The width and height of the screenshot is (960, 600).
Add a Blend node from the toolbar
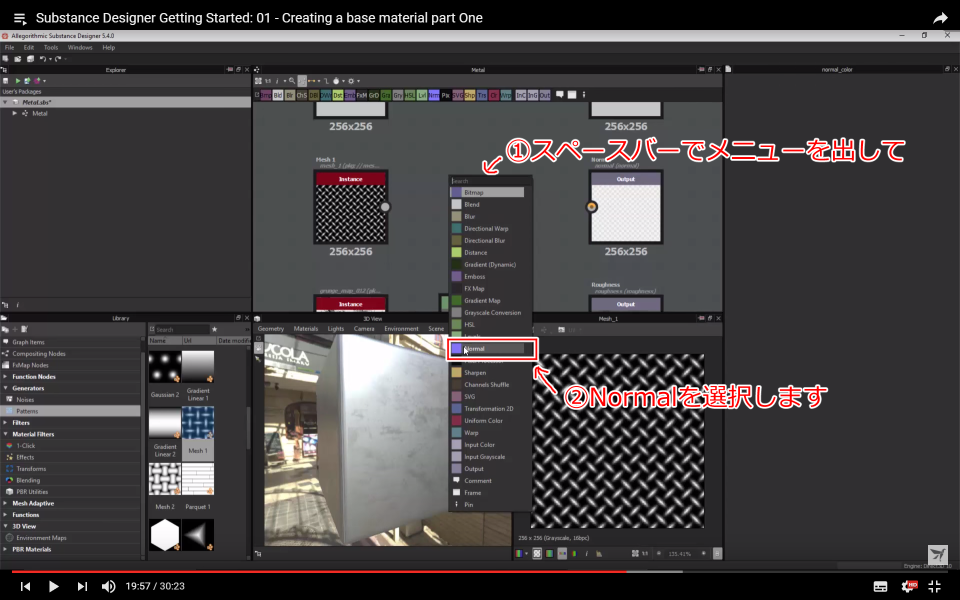click(x=278, y=95)
